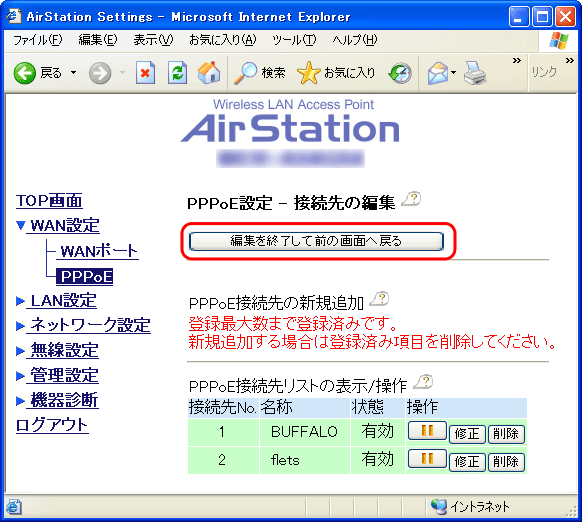This screenshot has width=582, height=522.
Task: Open the お気に入り(A) menu
Action: (x=222, y=40)
